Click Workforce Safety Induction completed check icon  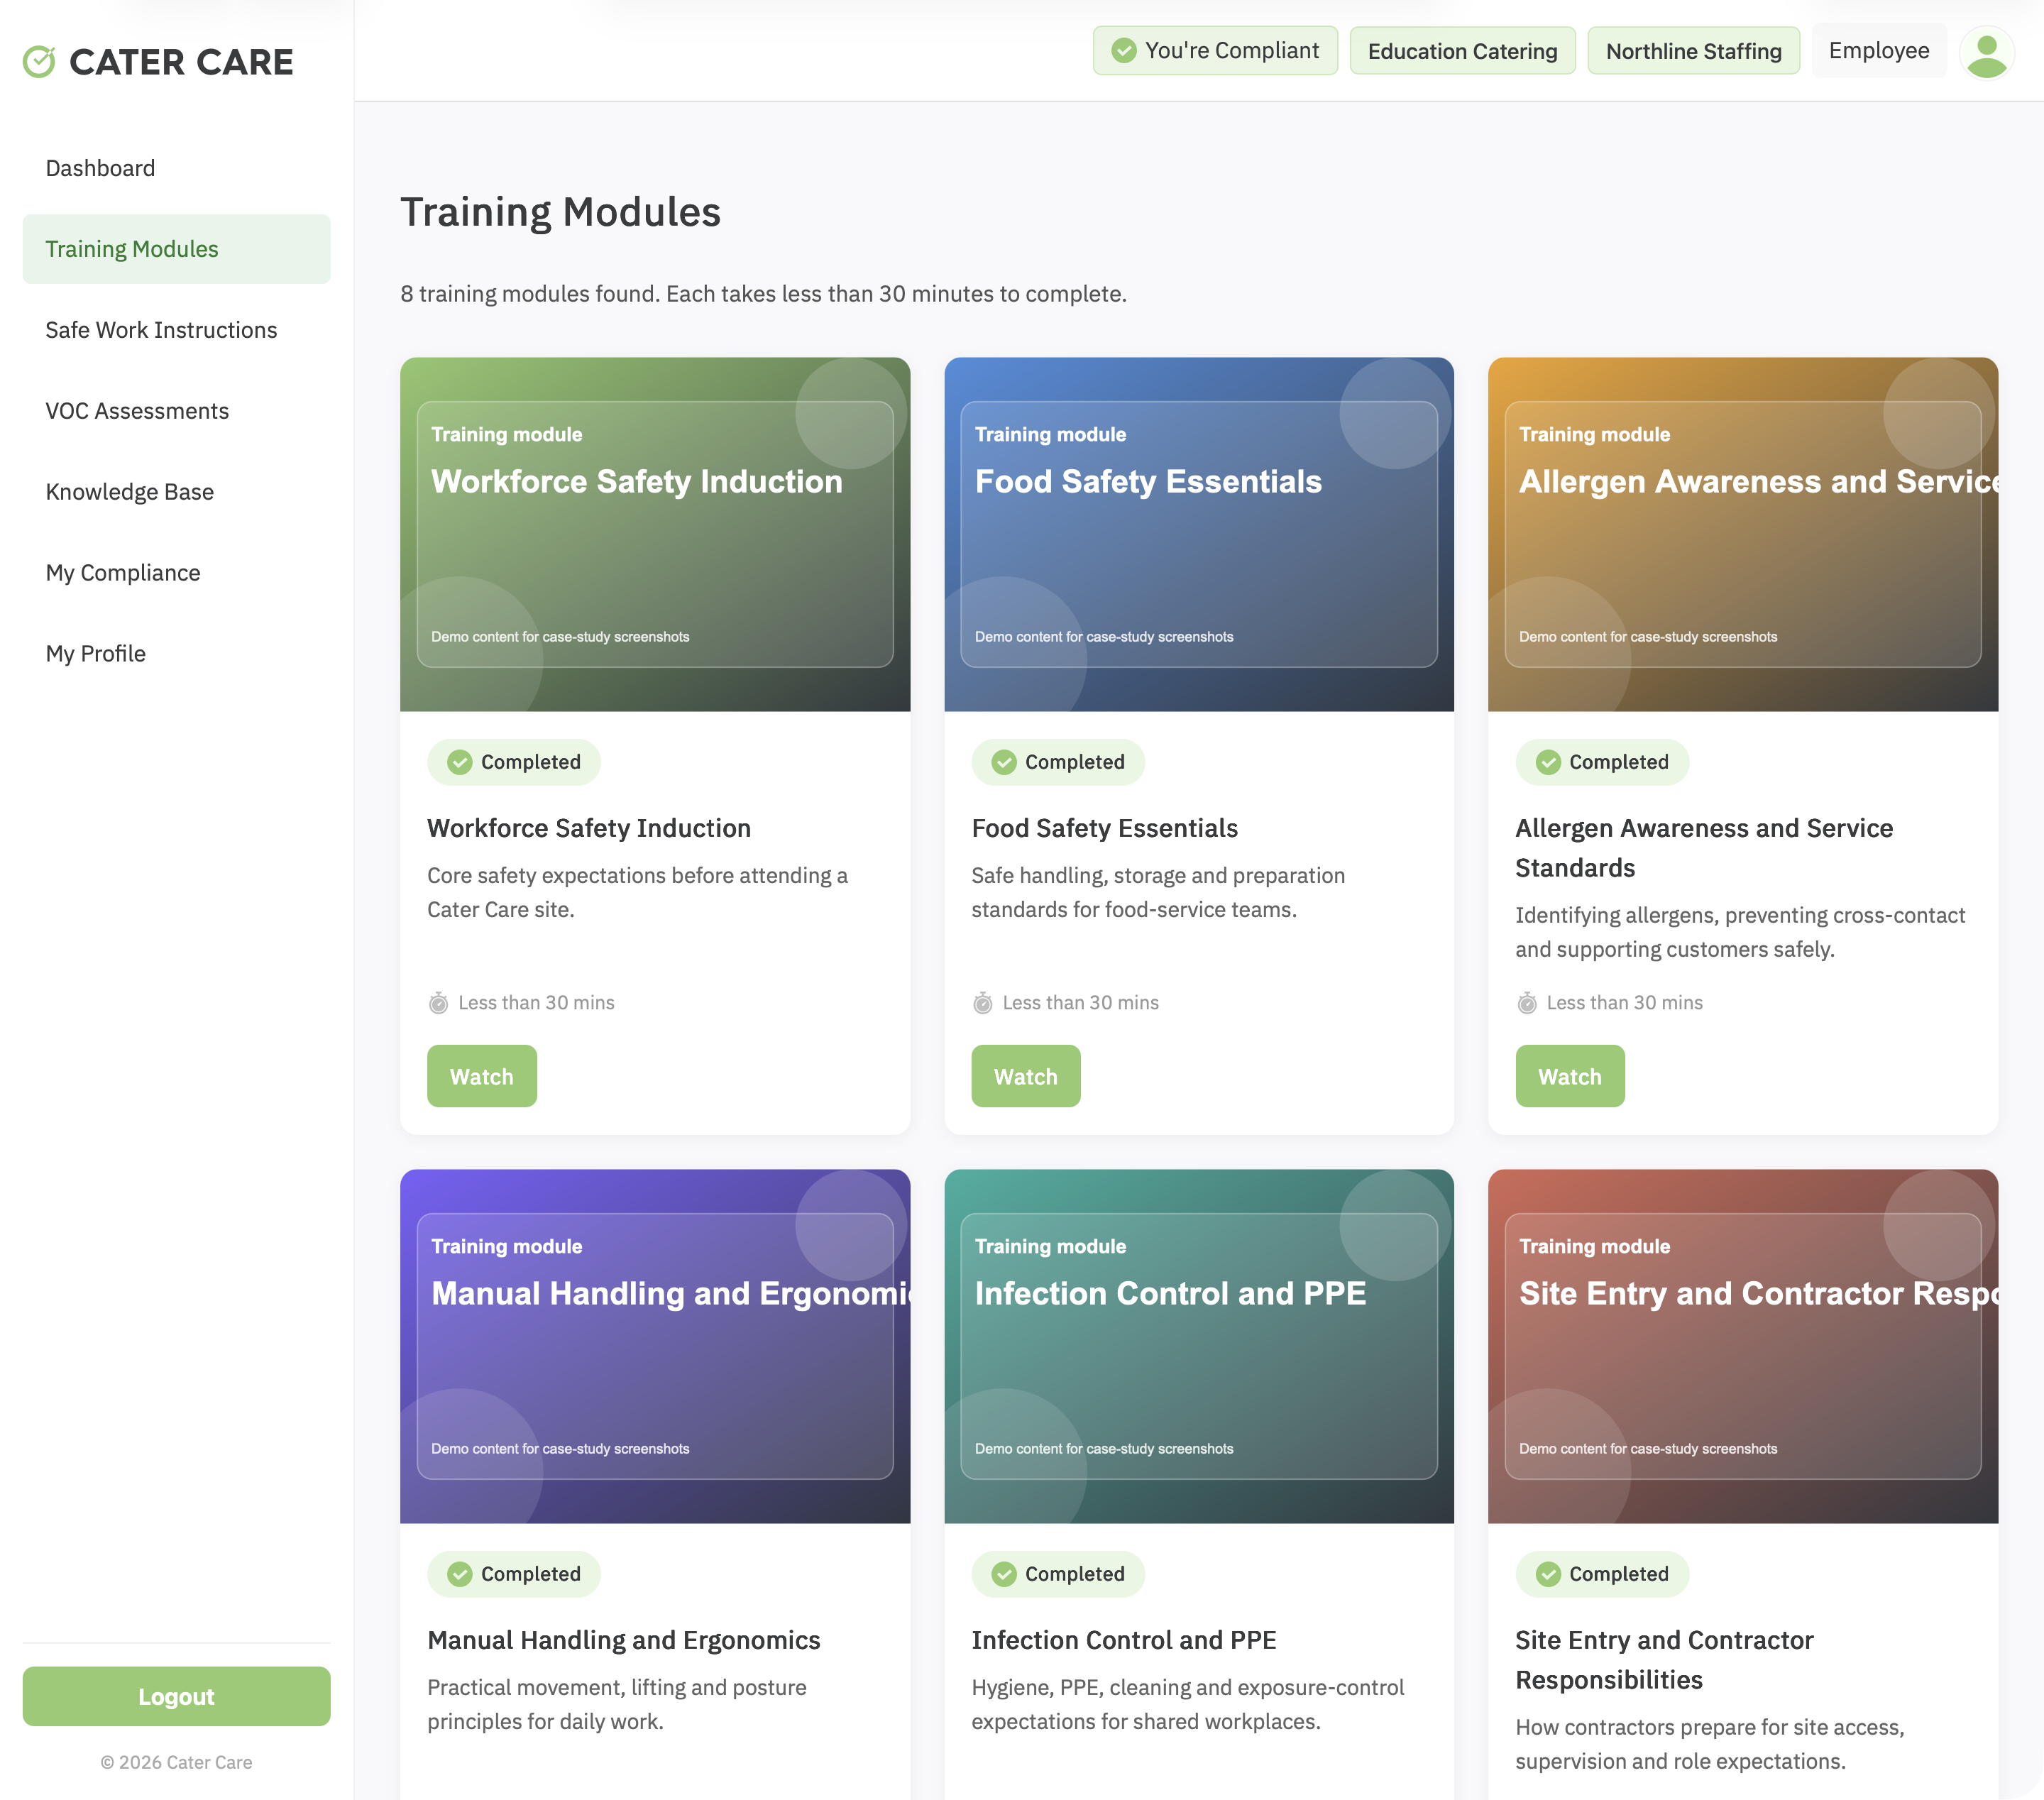(459, 762)
